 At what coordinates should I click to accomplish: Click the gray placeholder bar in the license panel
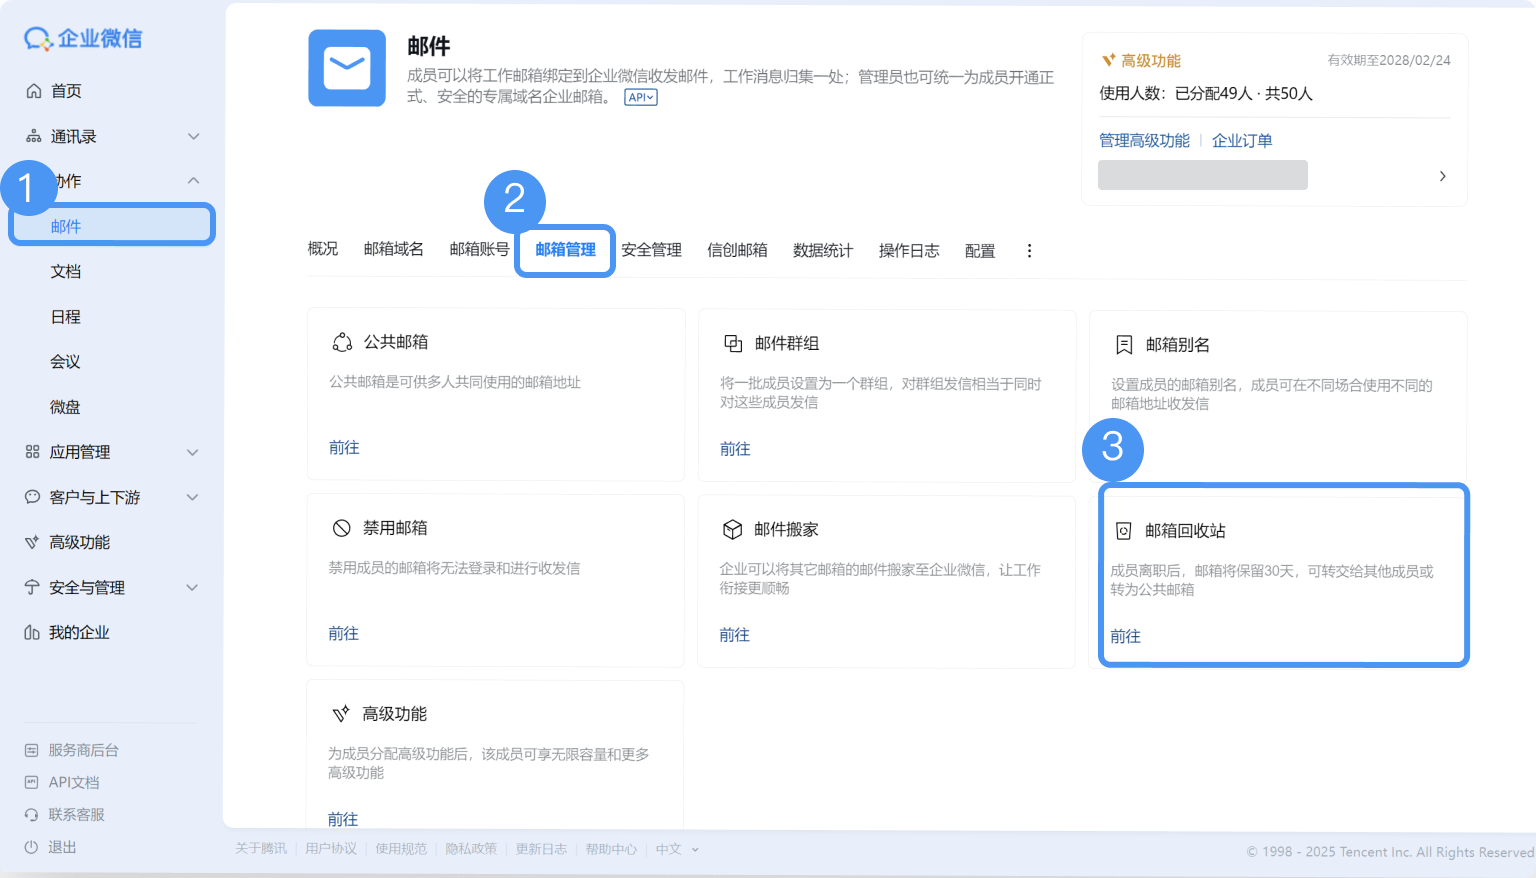coord(1203,175)
